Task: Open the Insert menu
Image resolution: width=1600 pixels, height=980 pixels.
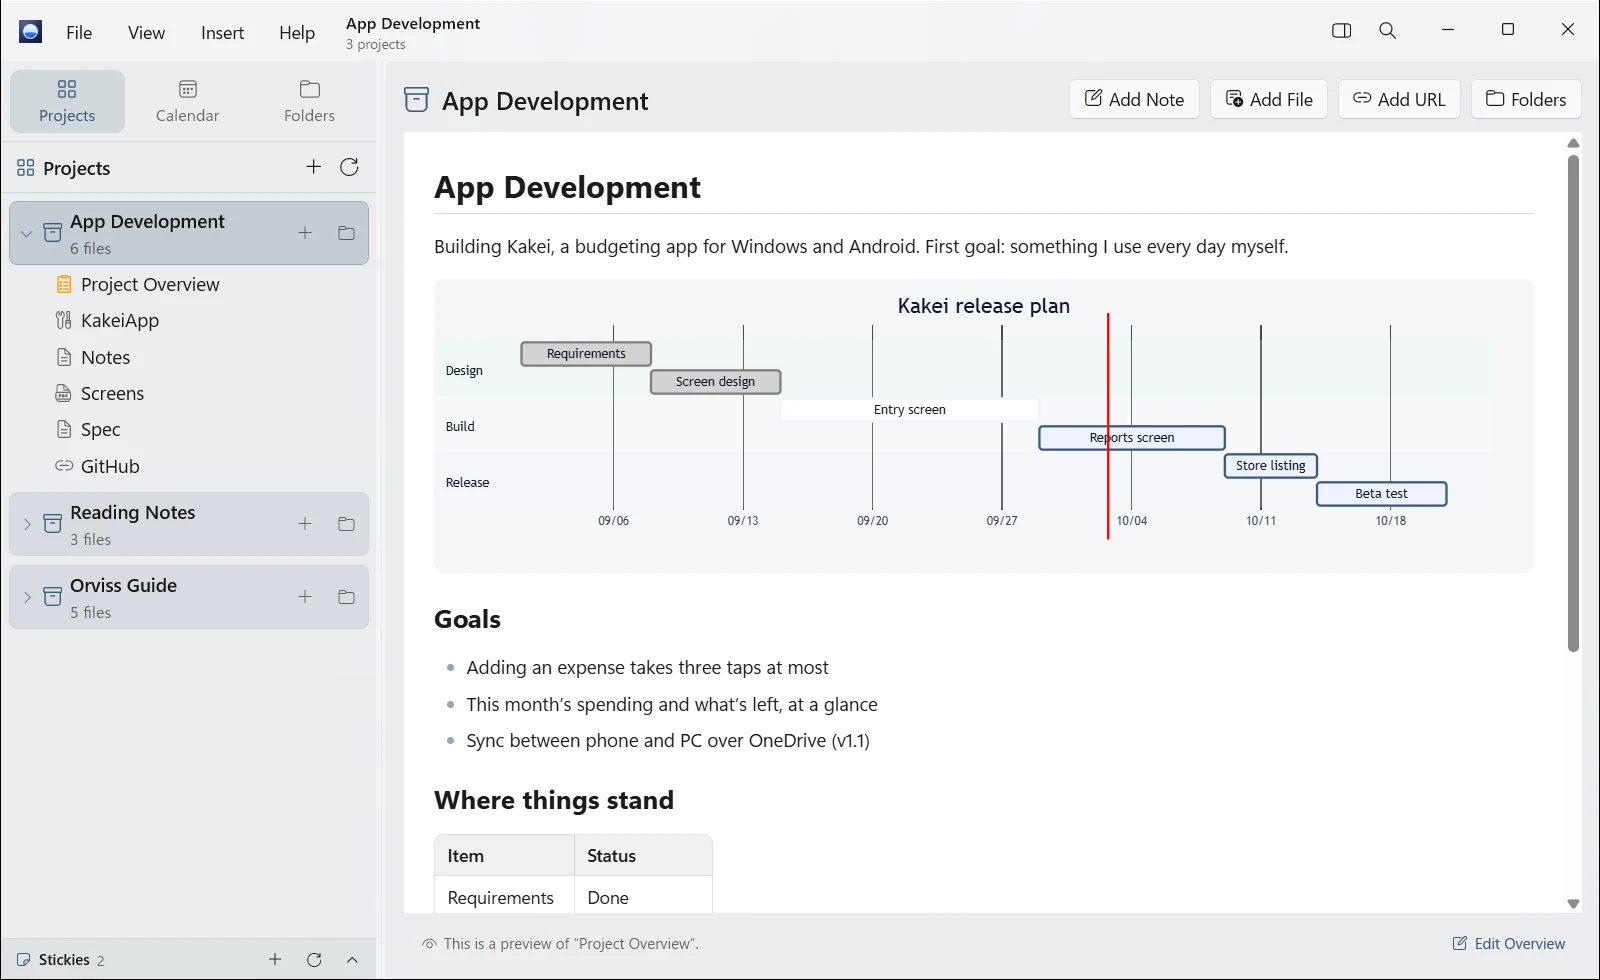Action: [x=222, y=33]
